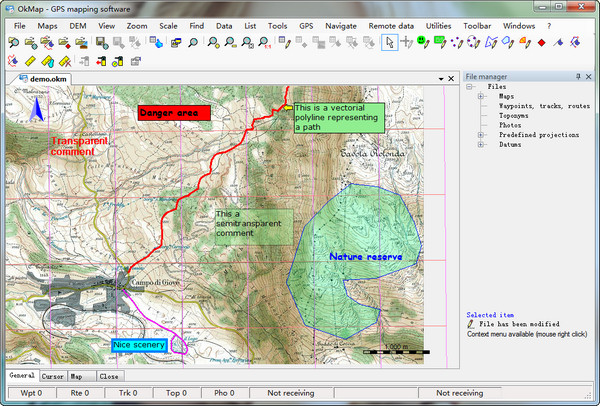The width and height of the screenshot is (600, 406).
Task: Select the red diamond toolbar icon
Action: 541,42
